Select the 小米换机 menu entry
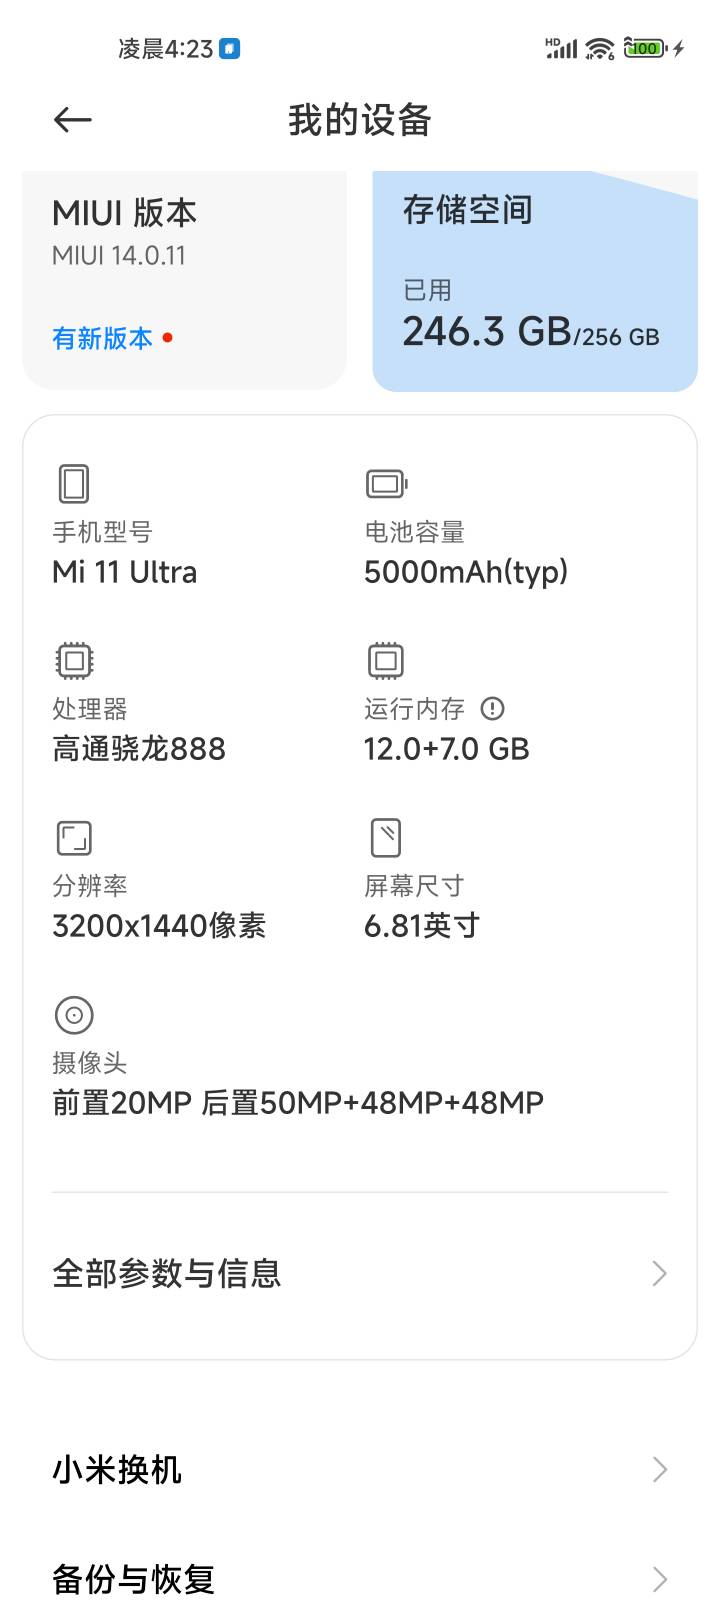 (117, 1469)
